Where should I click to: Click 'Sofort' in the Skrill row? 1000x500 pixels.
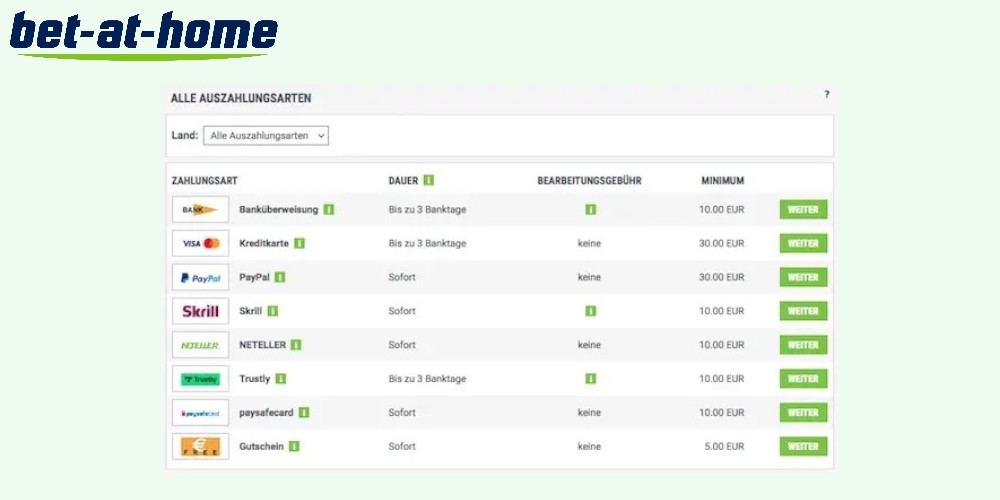click(402, 311)
